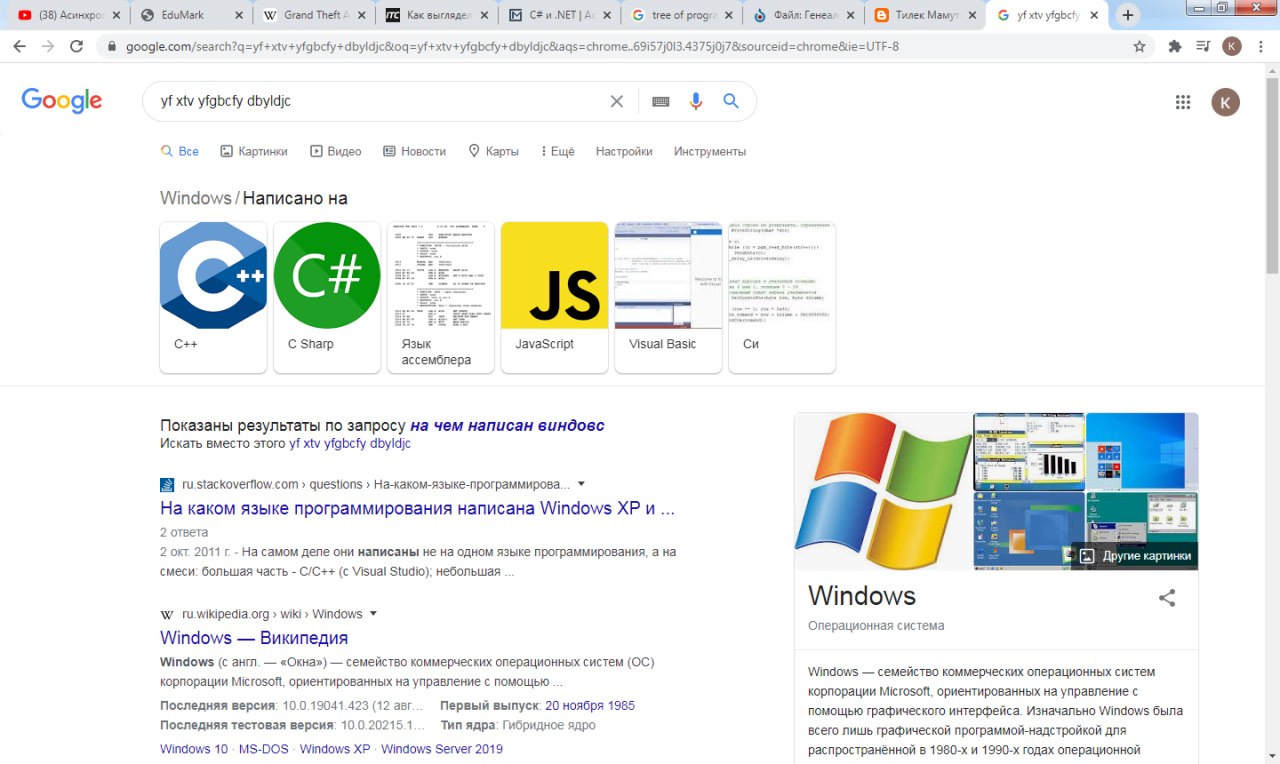Share the Windows knowledge panel
This screenshot has width=1280, height=764.
click(1167, 598)
